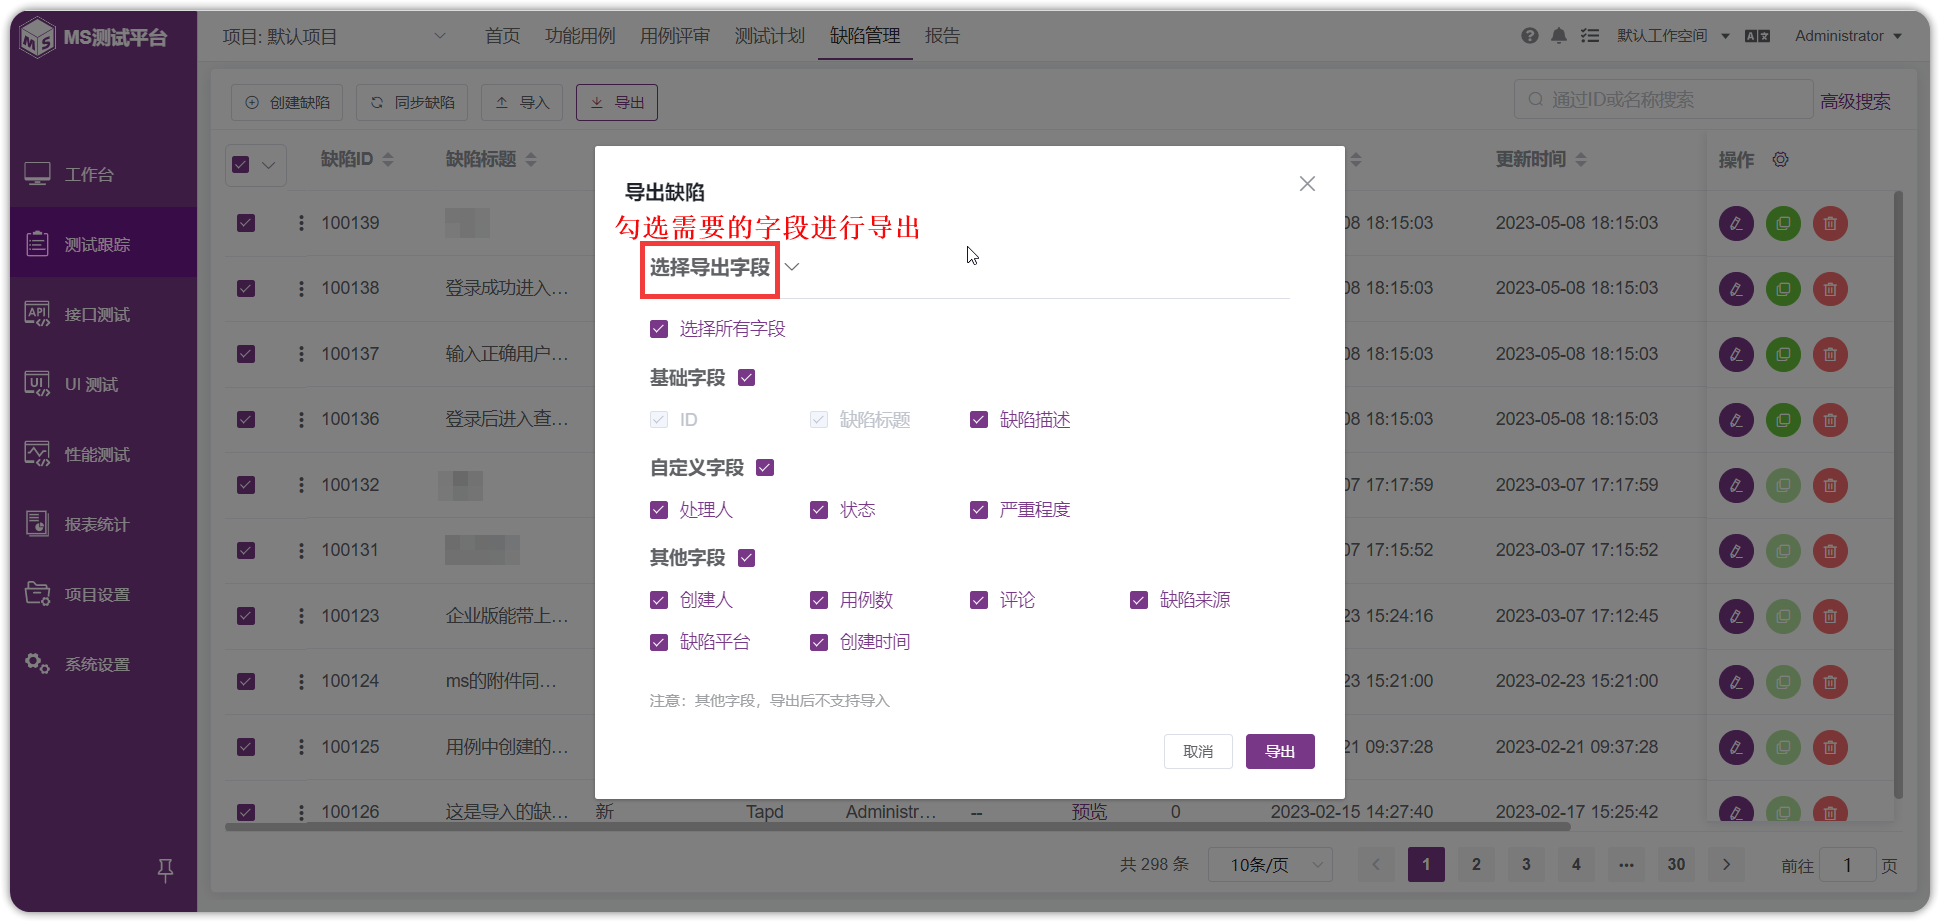Toggle the 选择所有字段 checkbox

659,329
